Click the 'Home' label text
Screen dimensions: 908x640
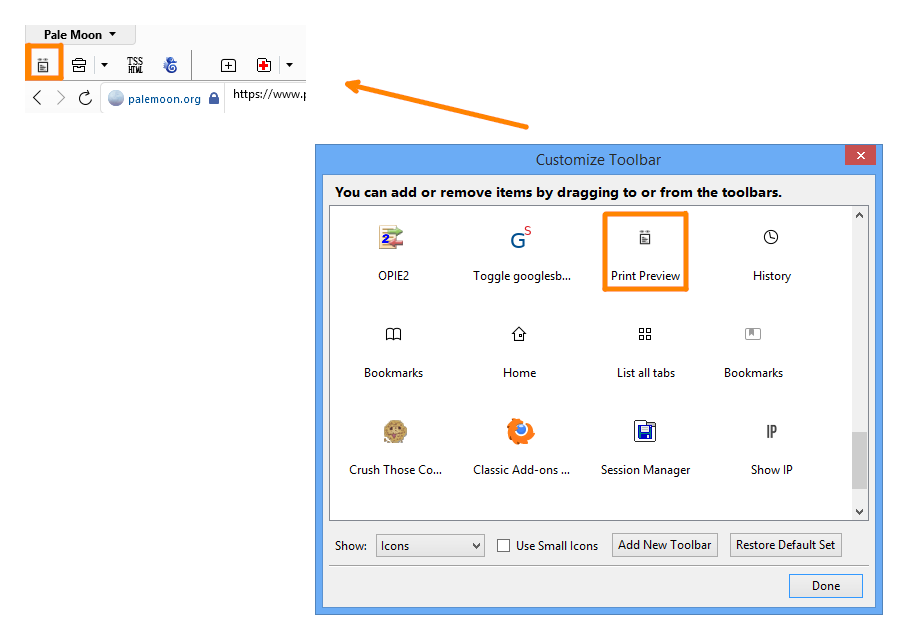click(x=519, y=373)
